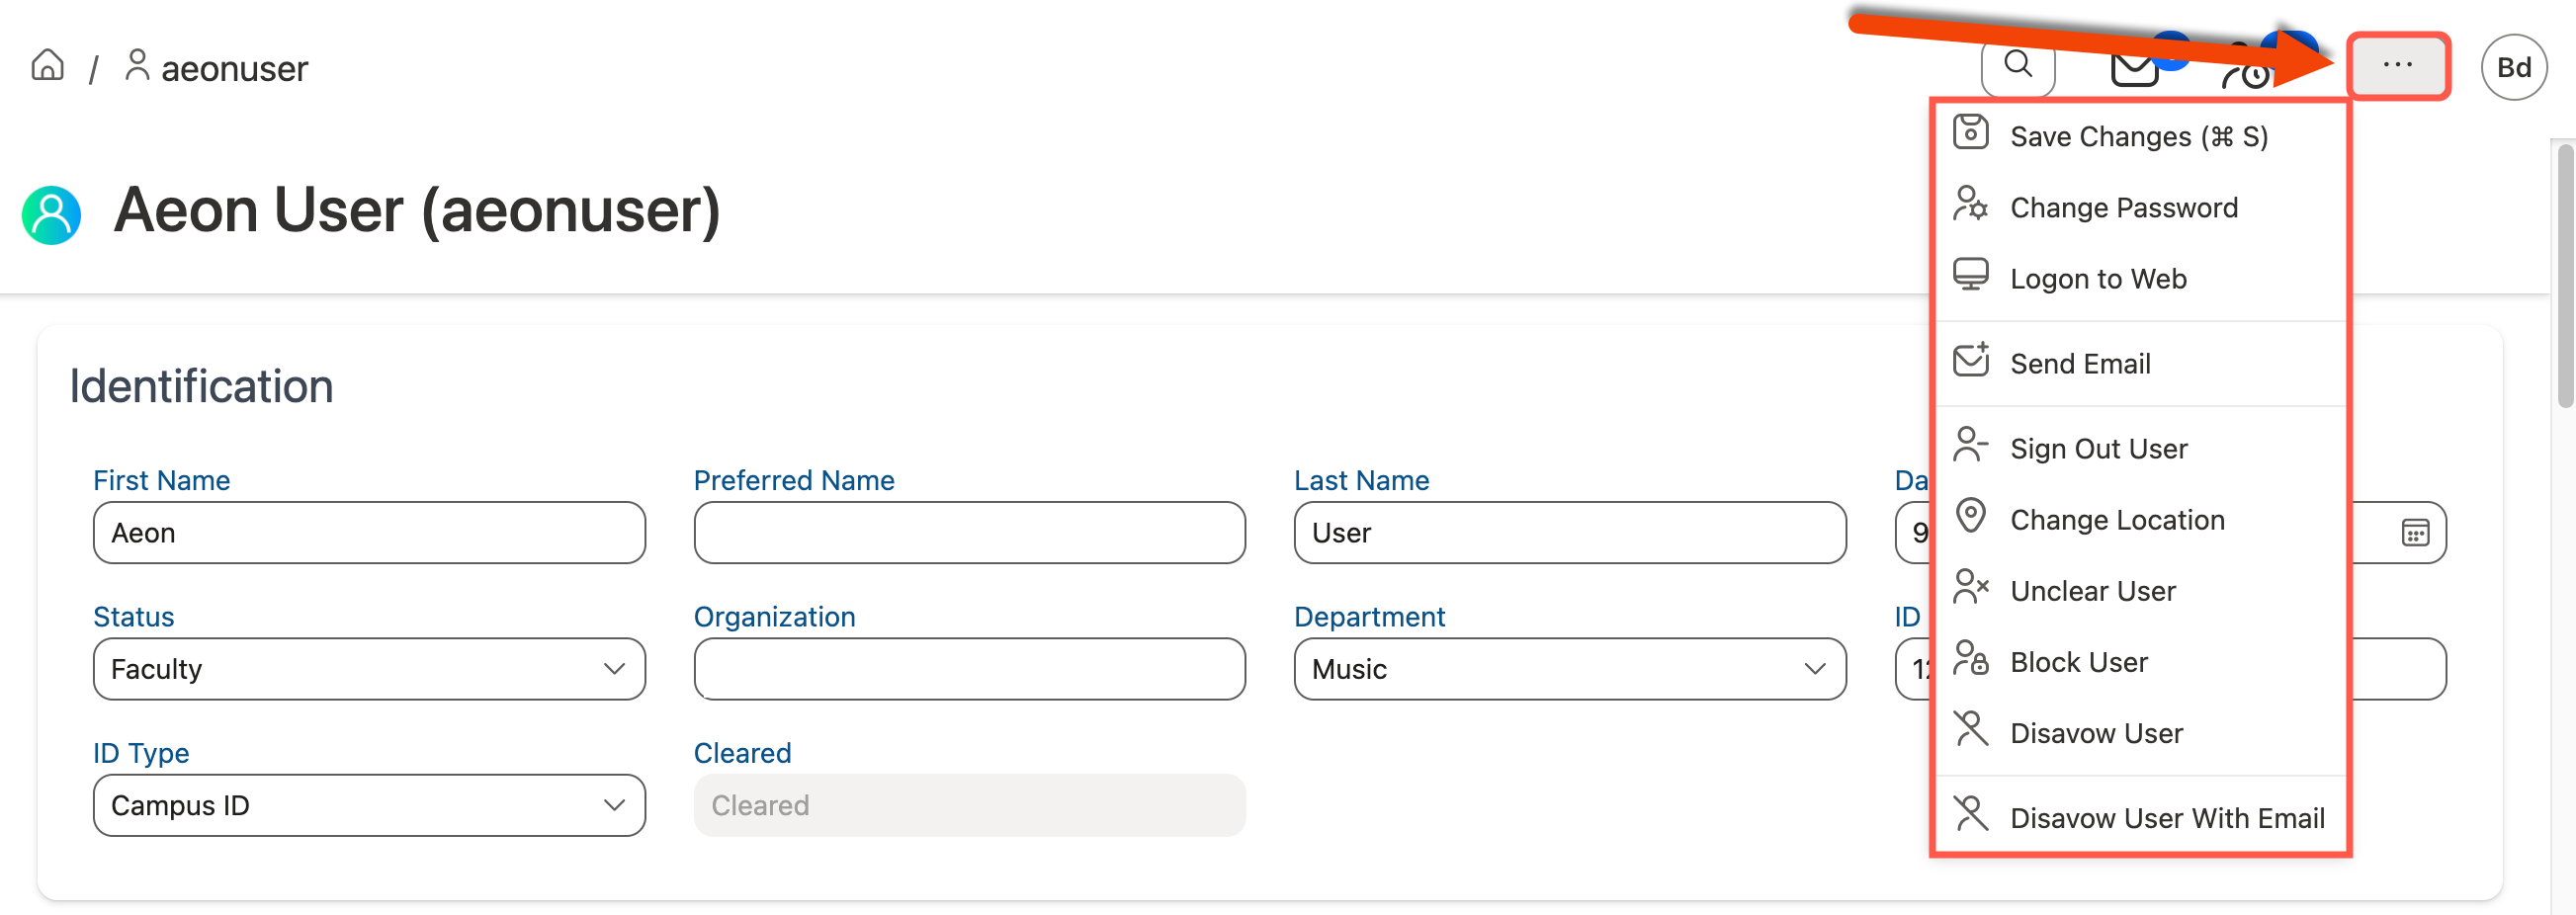Click the mail/messages icon in the header
This screenshot has width=2576, height=915.
2134,67
